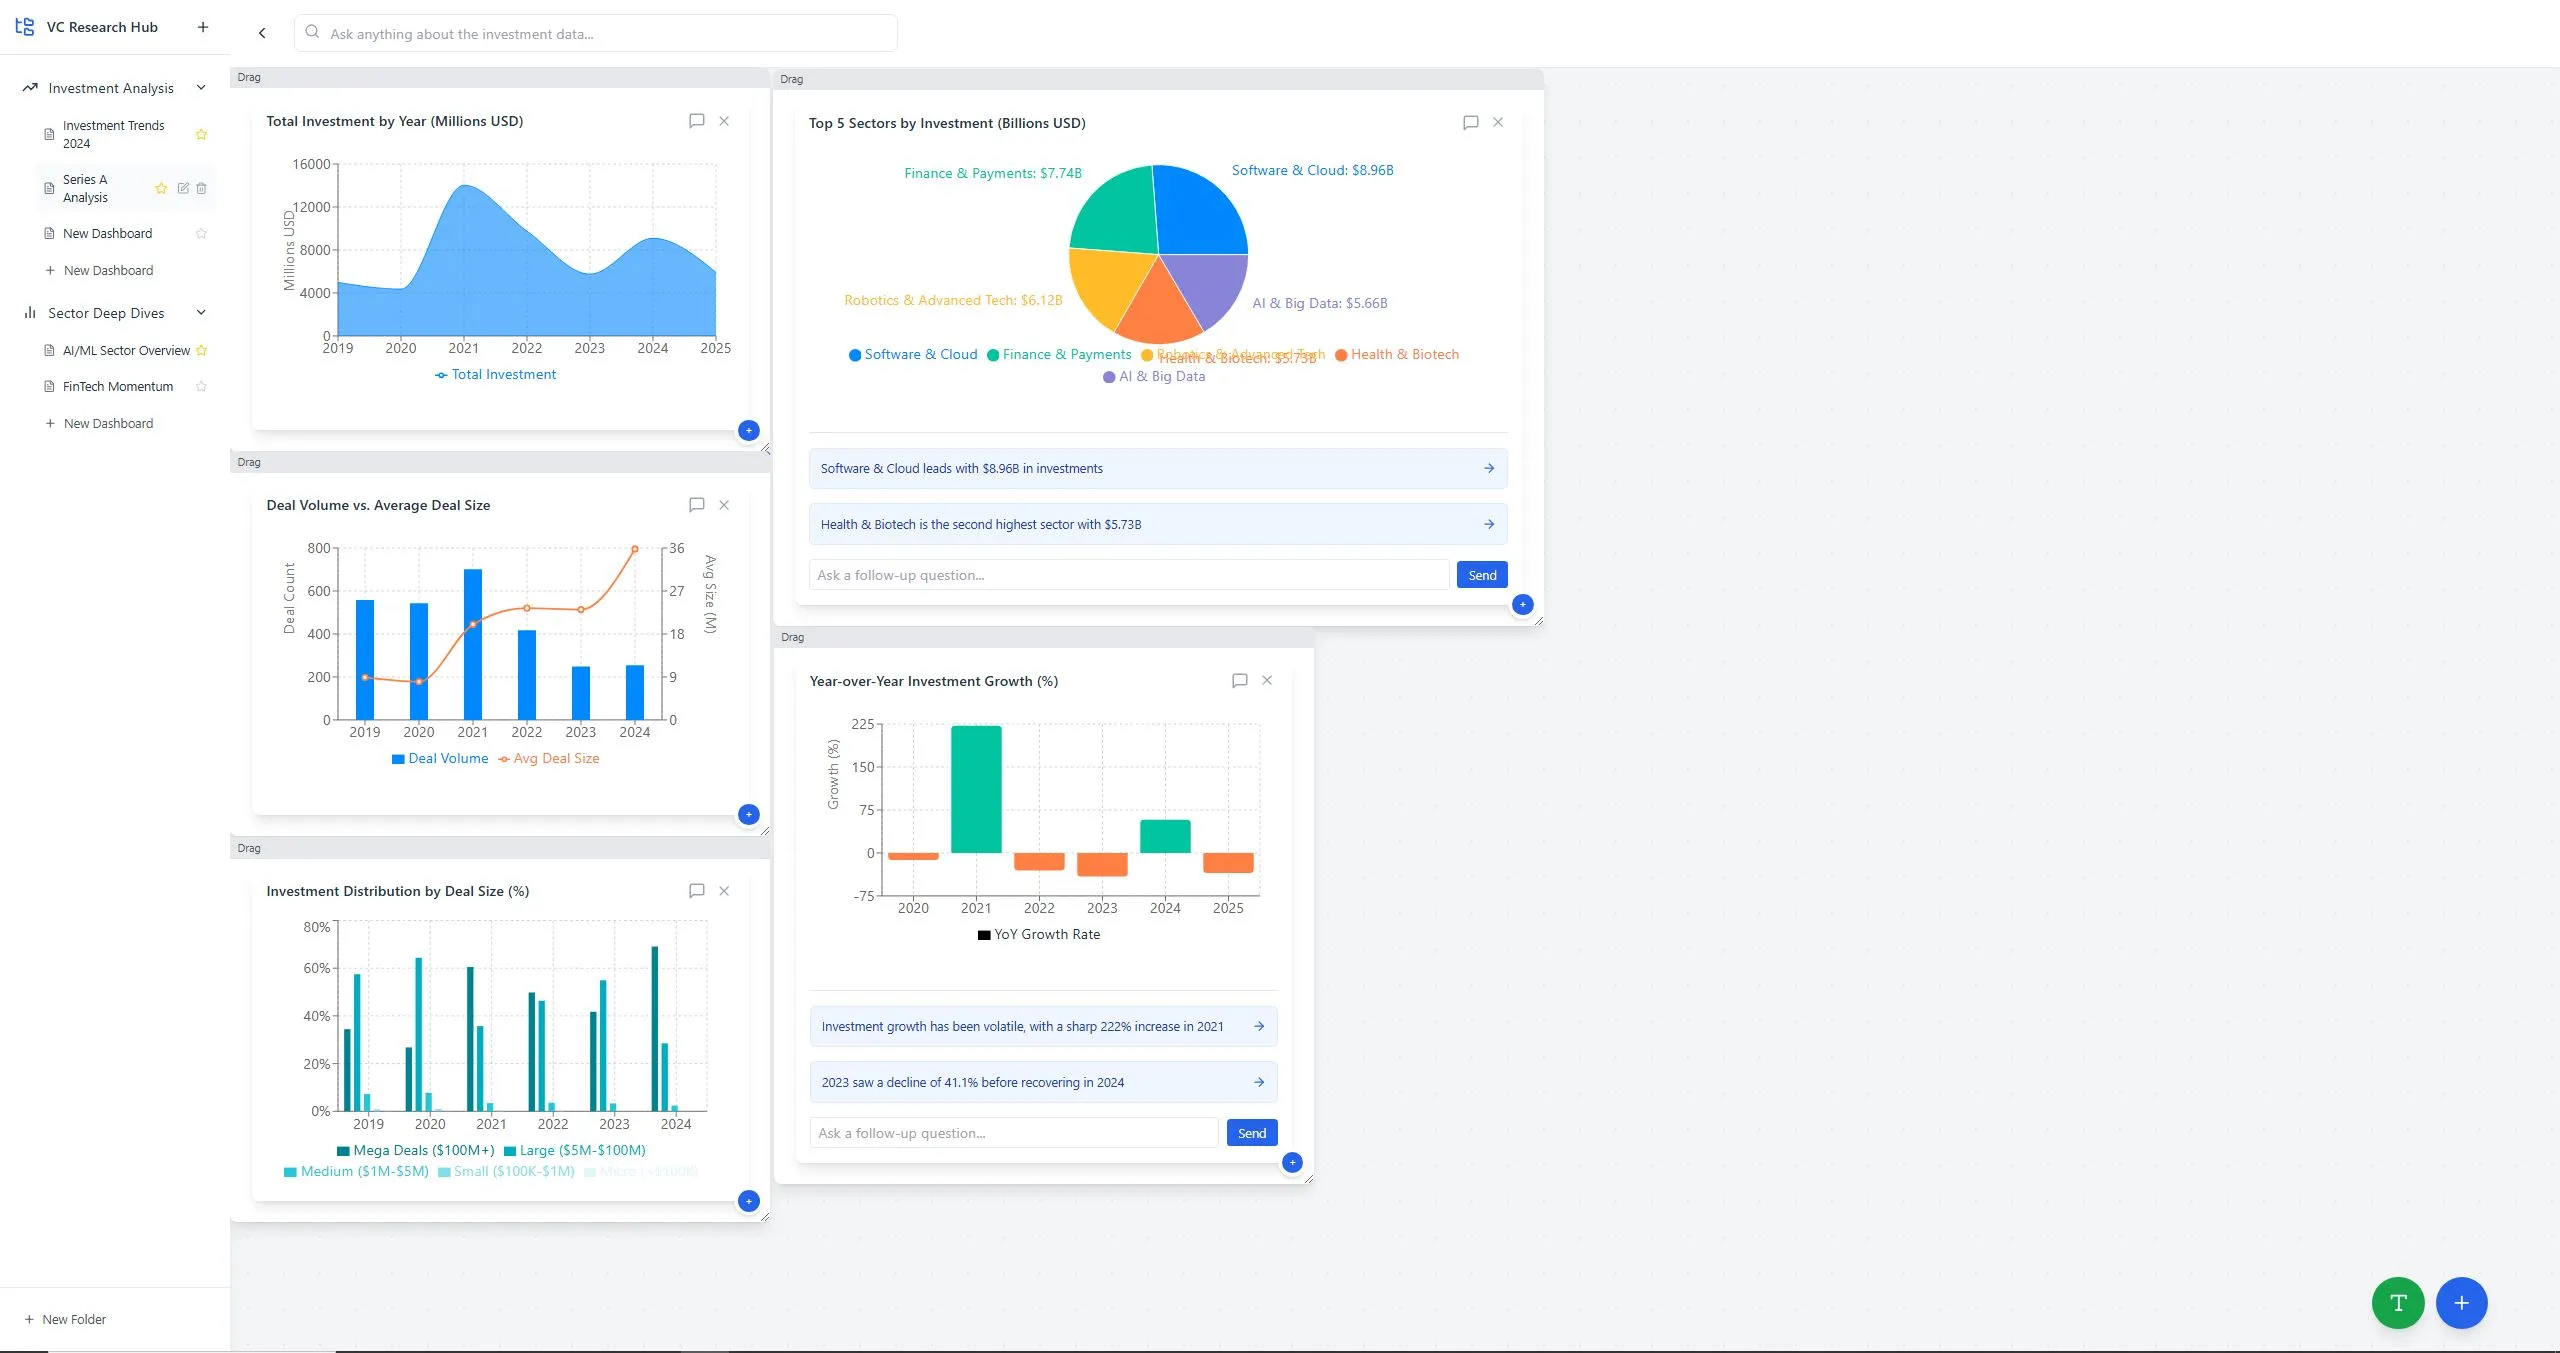
Task: Toggle Avg Deal Size legend swatch
Action: click(x=504, y=758)
